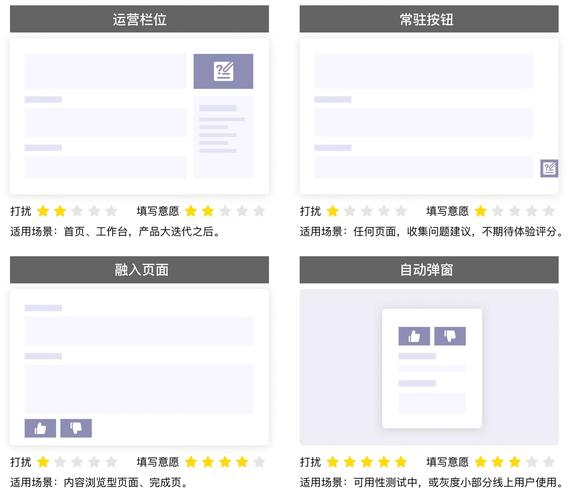569x500 pixels.
Task: Click the fifth 填写意愿 star under 常驻按钮
Action: point(549,211)
